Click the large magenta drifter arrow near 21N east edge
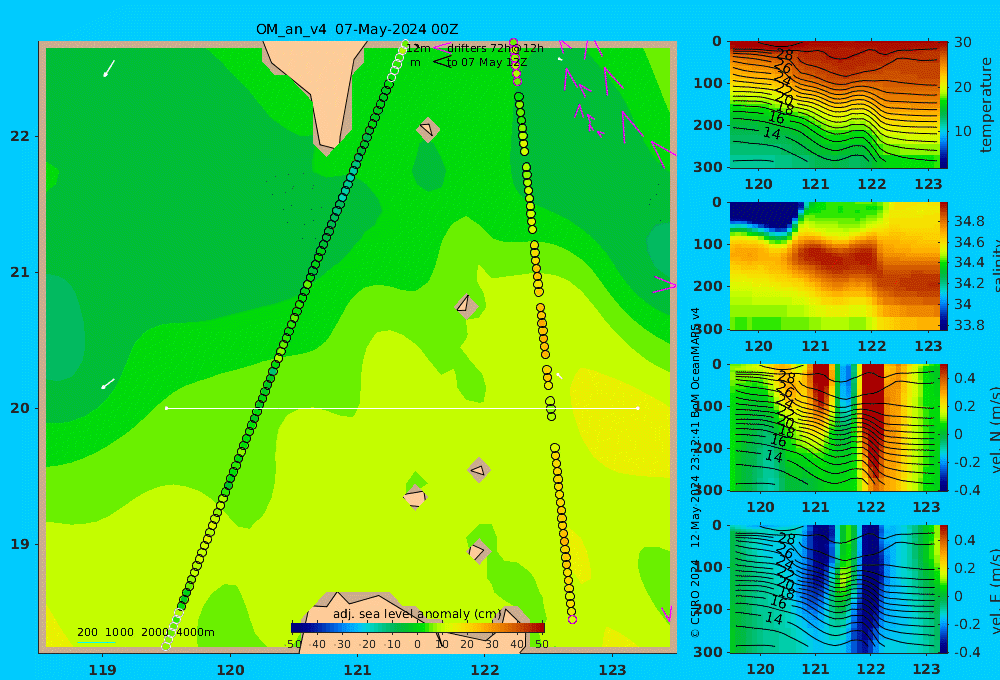Image resolution: width=1000 pixels, height=680 pixels. pos(665,285)
